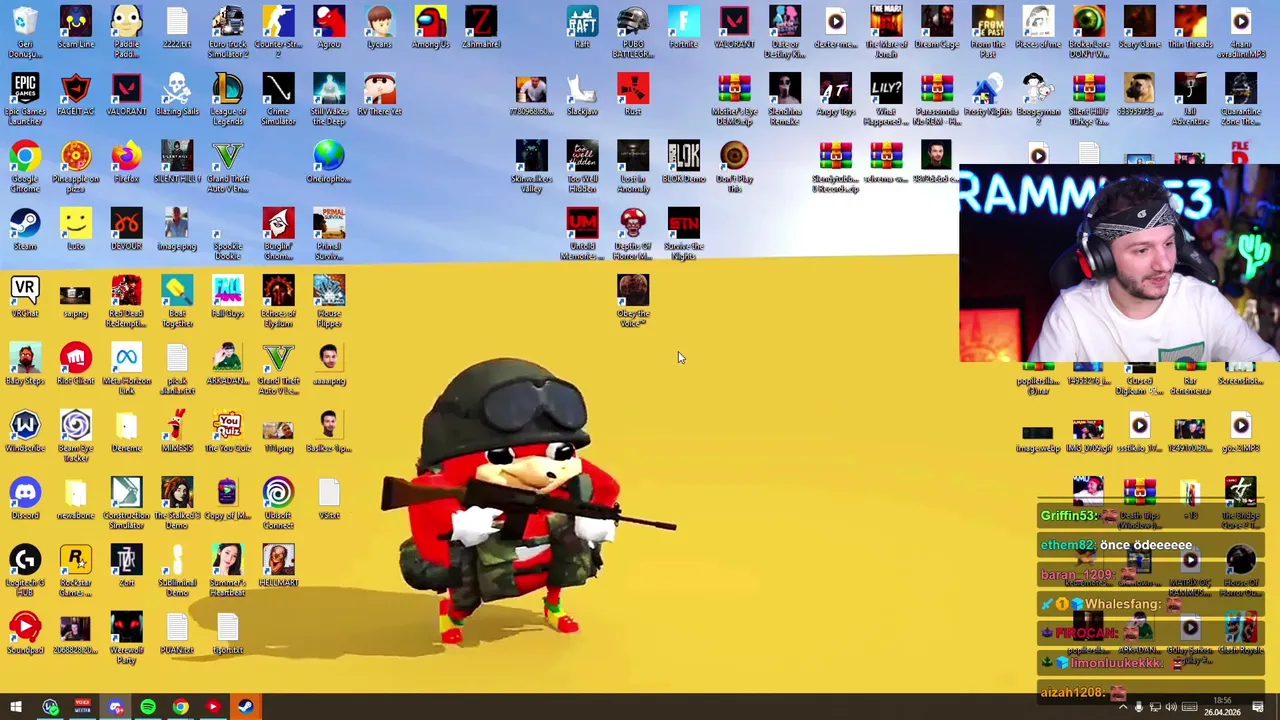This screenshot has width=1280, height=720.
Task: Open the Angry Toys shortcut
Action: [x=836, y=95]
